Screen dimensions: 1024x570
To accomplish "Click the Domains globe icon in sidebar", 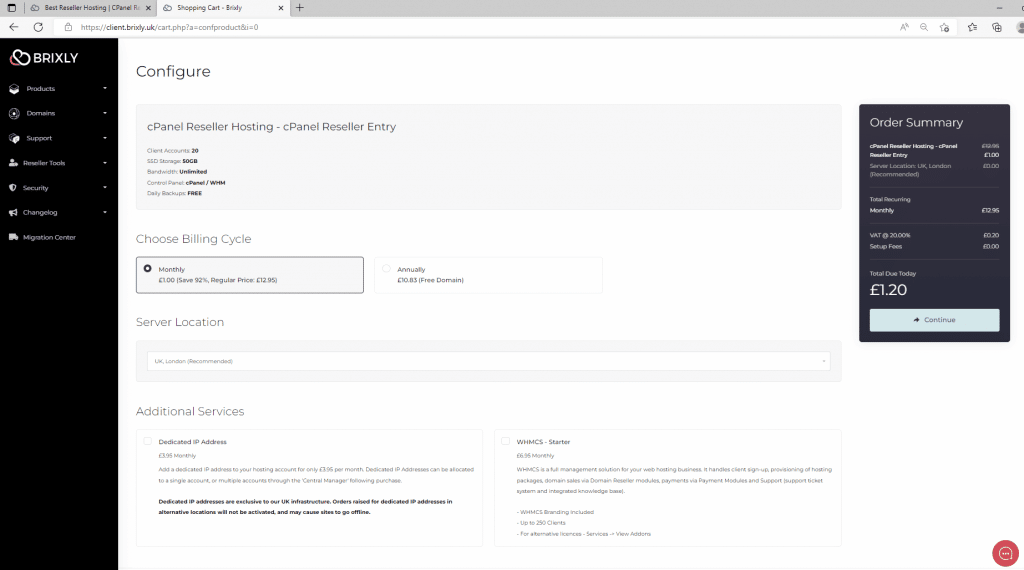I will (x=14, y=114).
